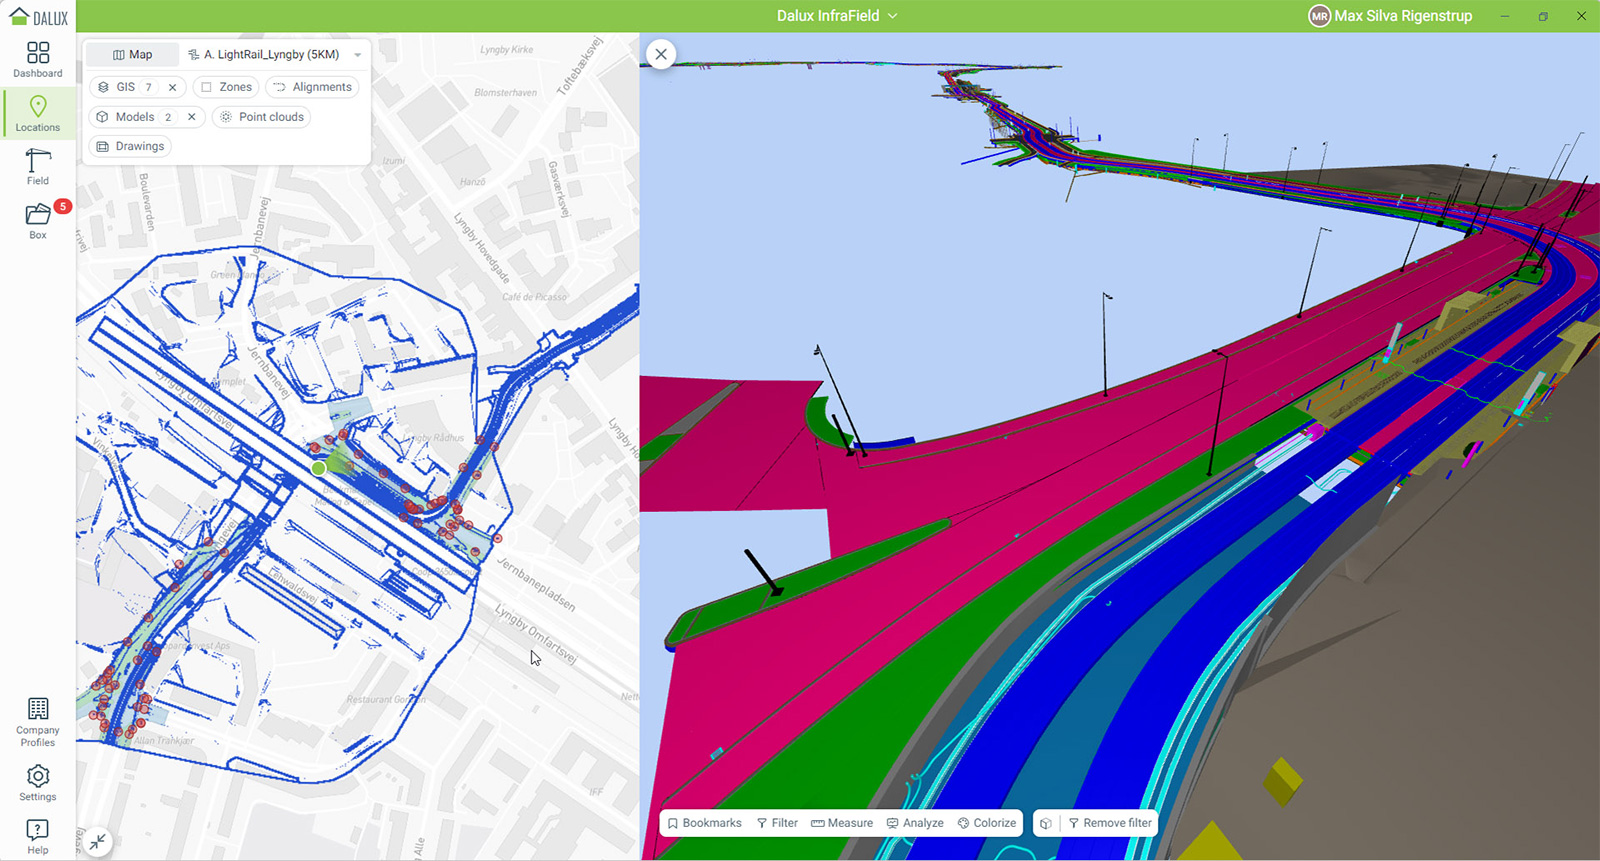
Task: Minimize the Dalux window
Action: click(x=1505, y=16)
